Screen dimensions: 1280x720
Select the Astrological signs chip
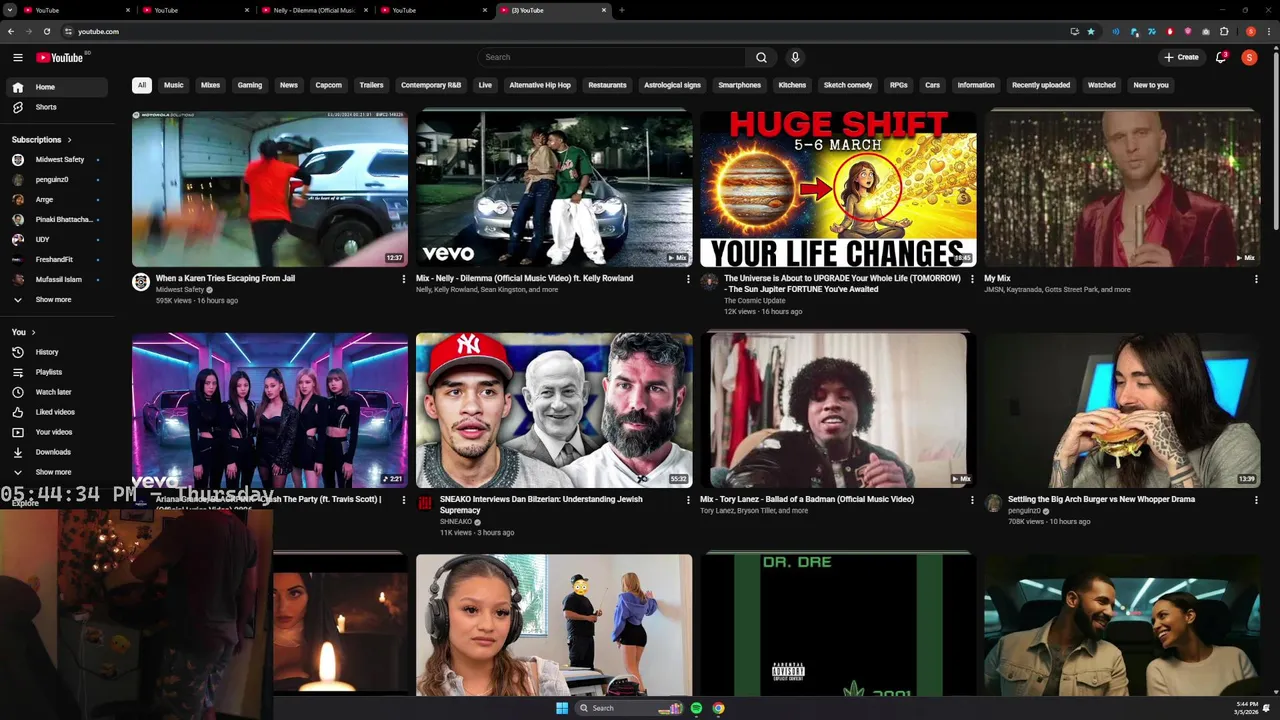[672, 85]
